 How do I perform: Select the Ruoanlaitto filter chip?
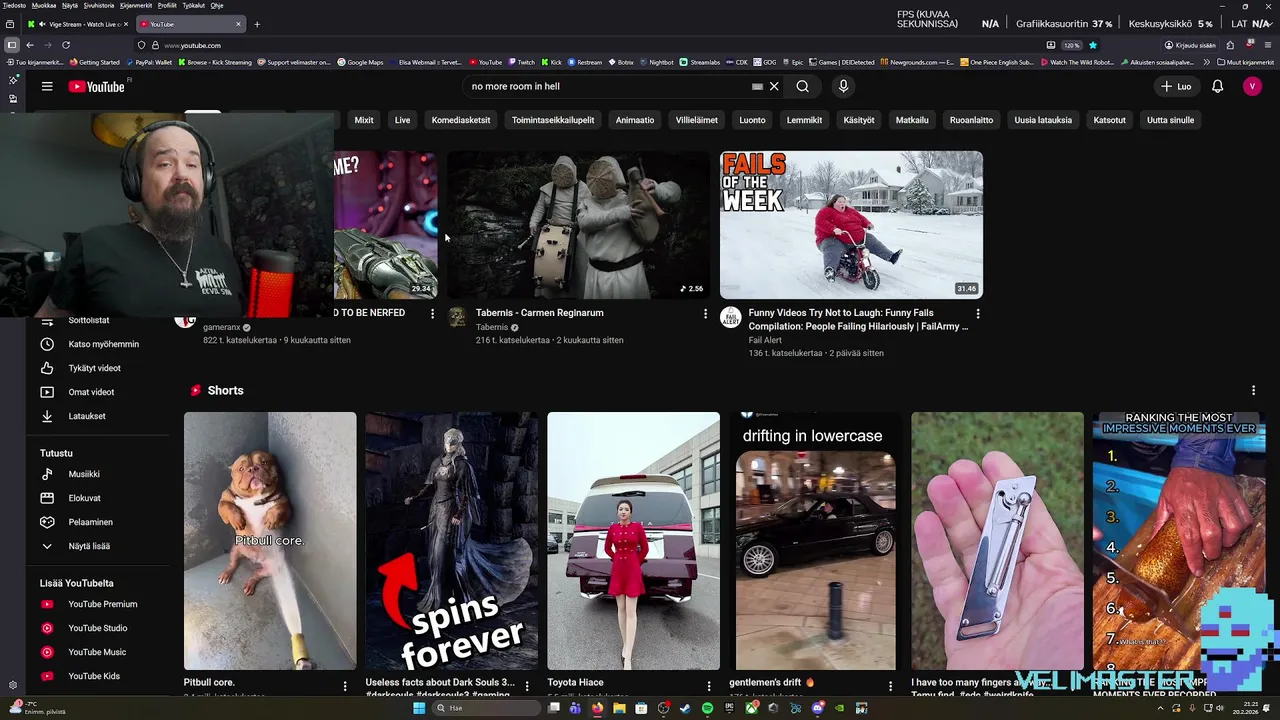pyautogui.click(x=971, y=120)
